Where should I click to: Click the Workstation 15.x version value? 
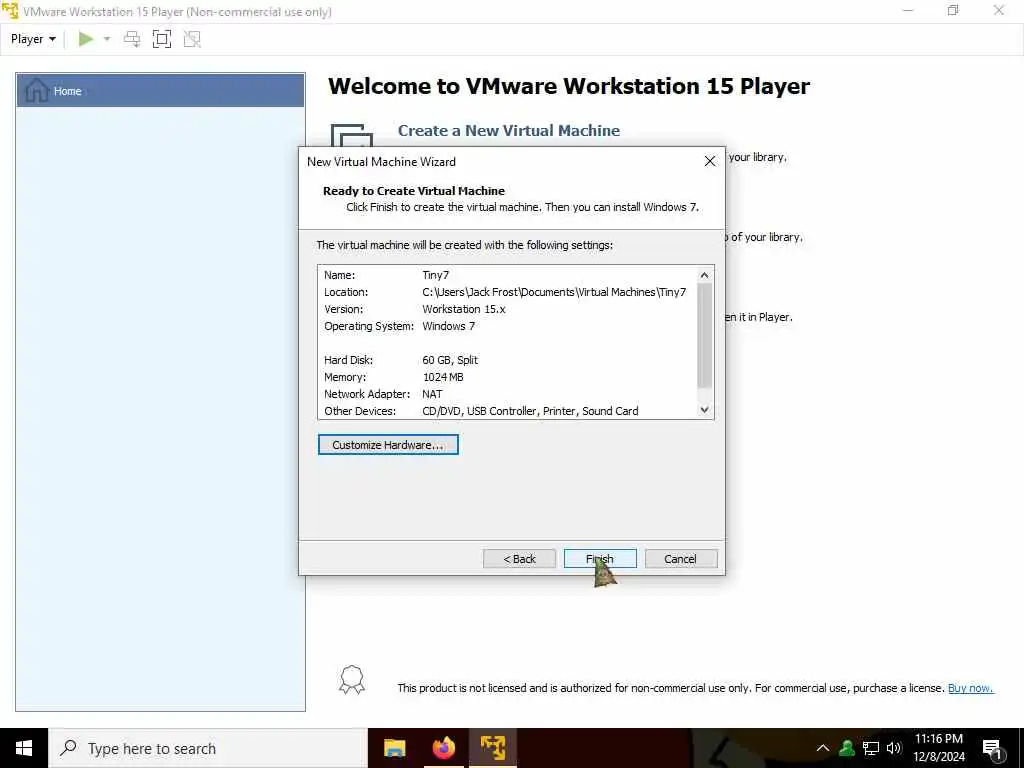coord(464,309)
